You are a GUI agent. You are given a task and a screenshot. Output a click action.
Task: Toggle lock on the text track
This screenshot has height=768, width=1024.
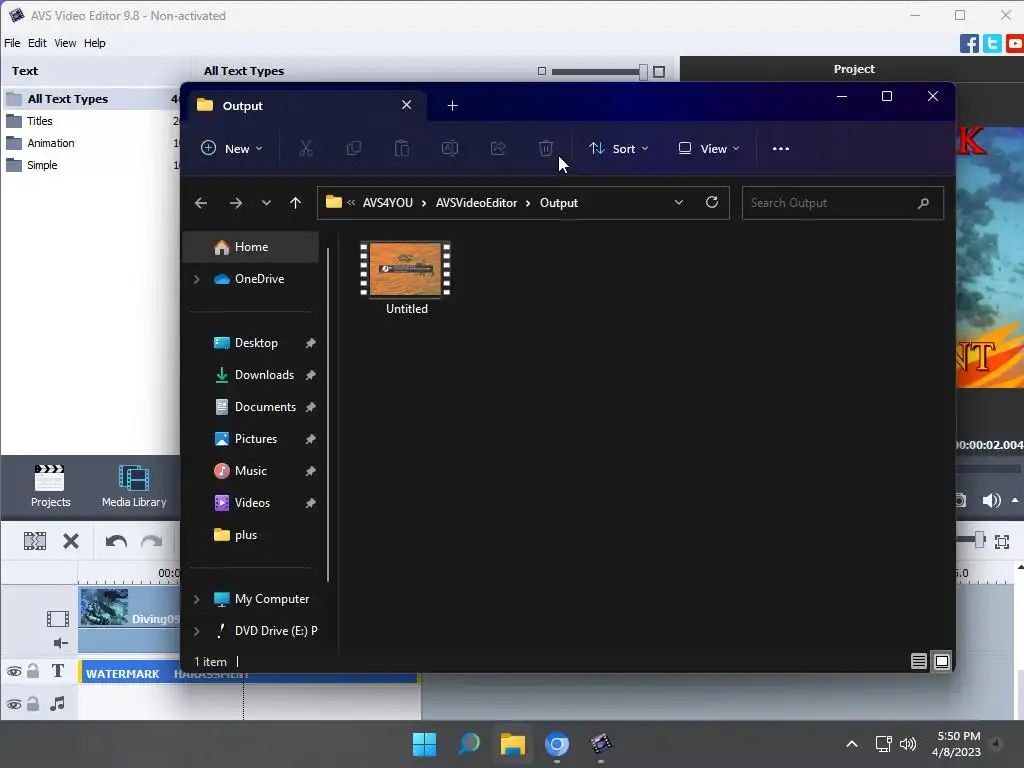[x=33, y=671]
